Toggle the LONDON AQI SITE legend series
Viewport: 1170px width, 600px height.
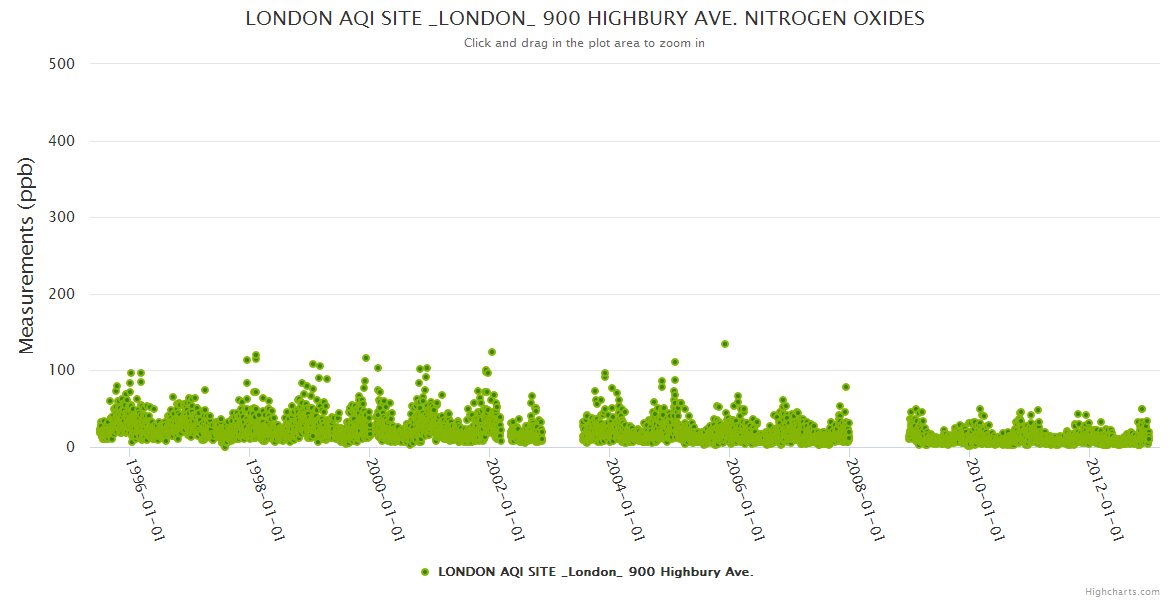[x=595, y=572]
